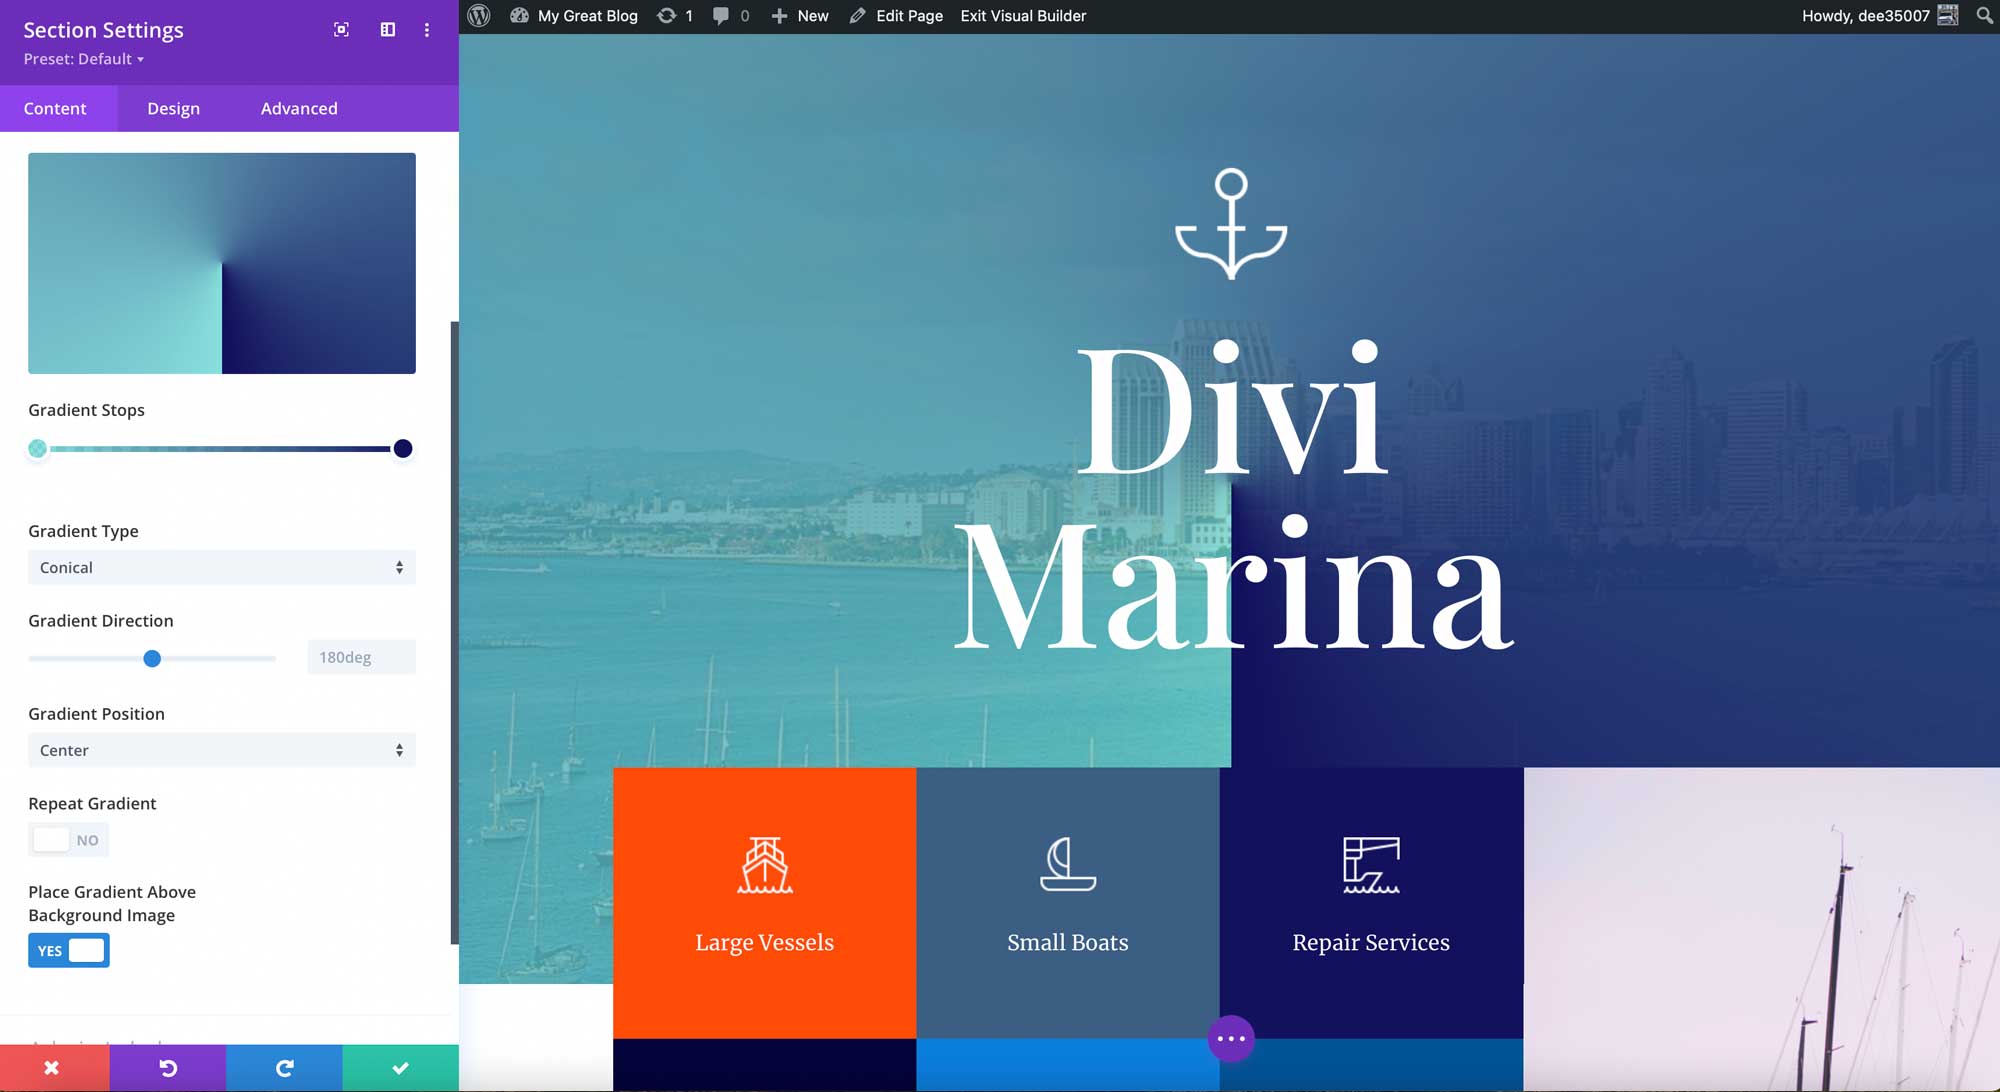The height and width of the screenshot is (1092, 2000).
Task: Click the snap modal to sidebar icon
Action: (387, 30)
